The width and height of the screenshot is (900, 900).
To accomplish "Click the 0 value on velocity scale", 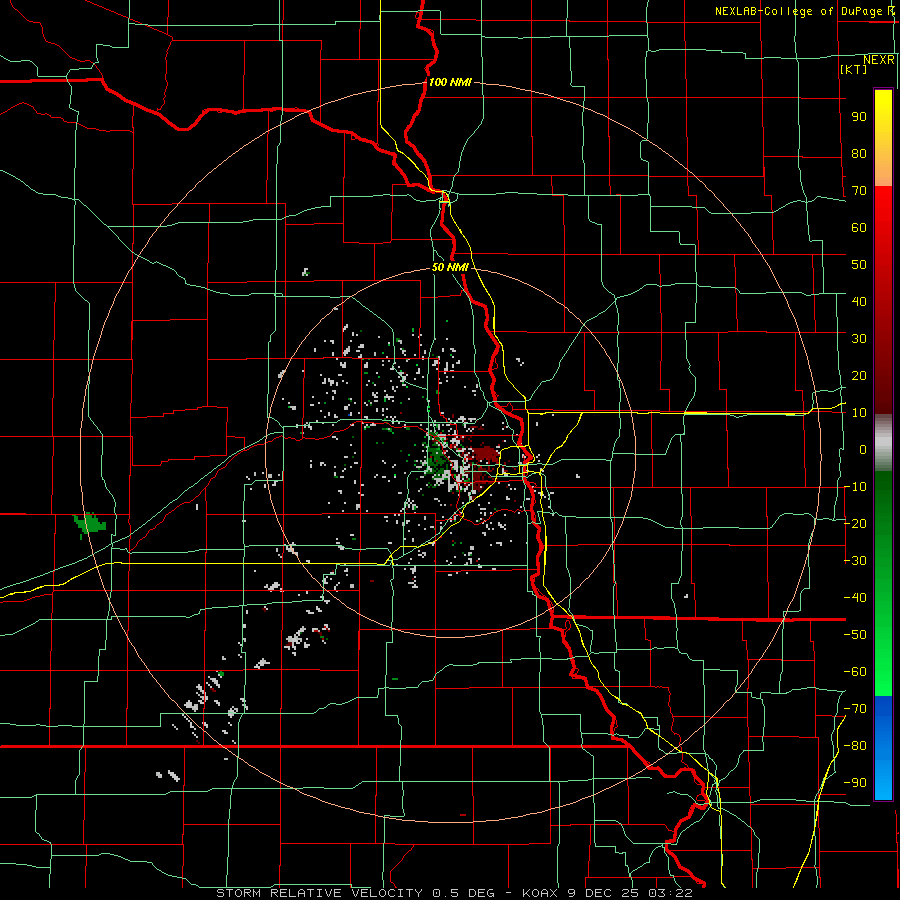I will (863, 449).
